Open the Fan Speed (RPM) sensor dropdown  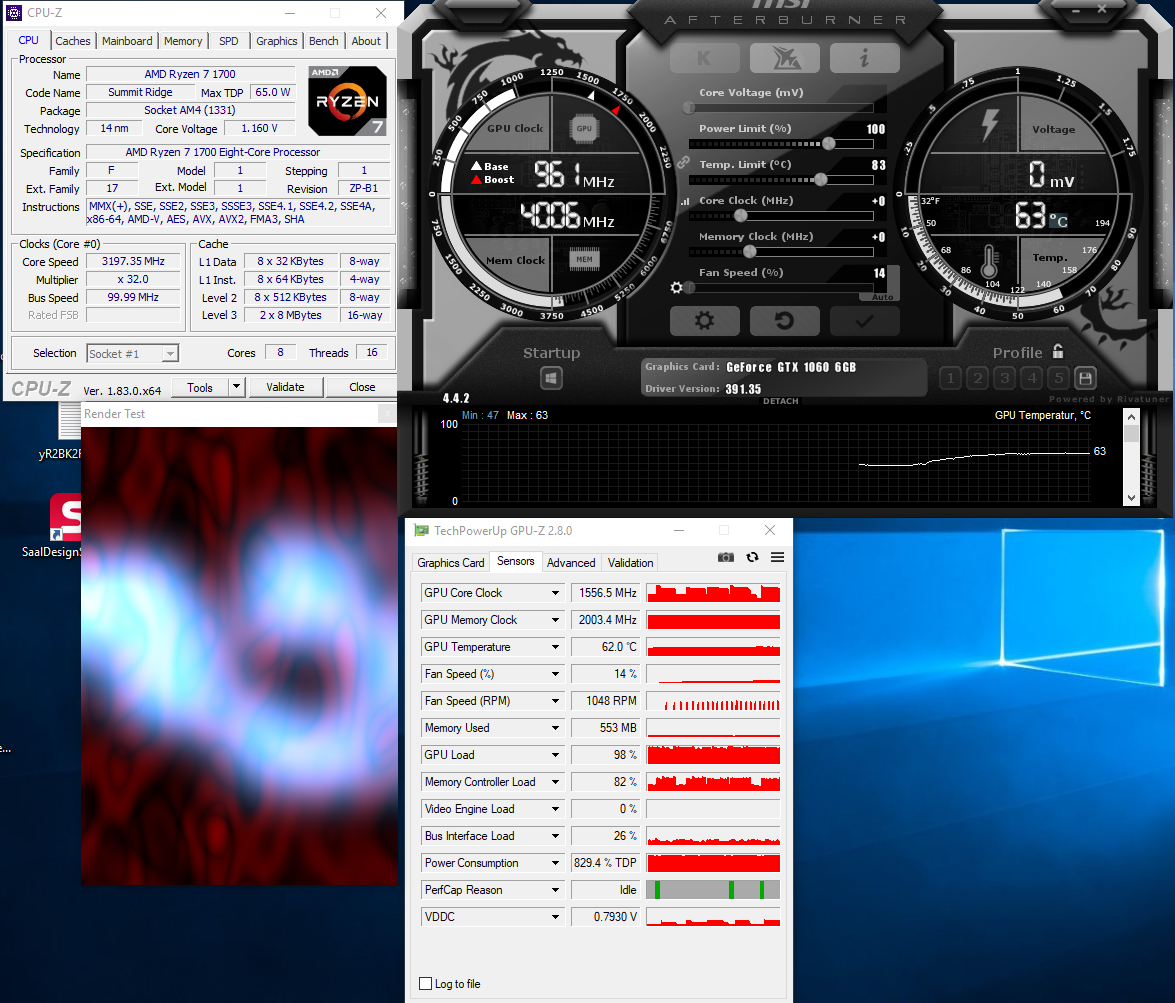tap(555, 701)
